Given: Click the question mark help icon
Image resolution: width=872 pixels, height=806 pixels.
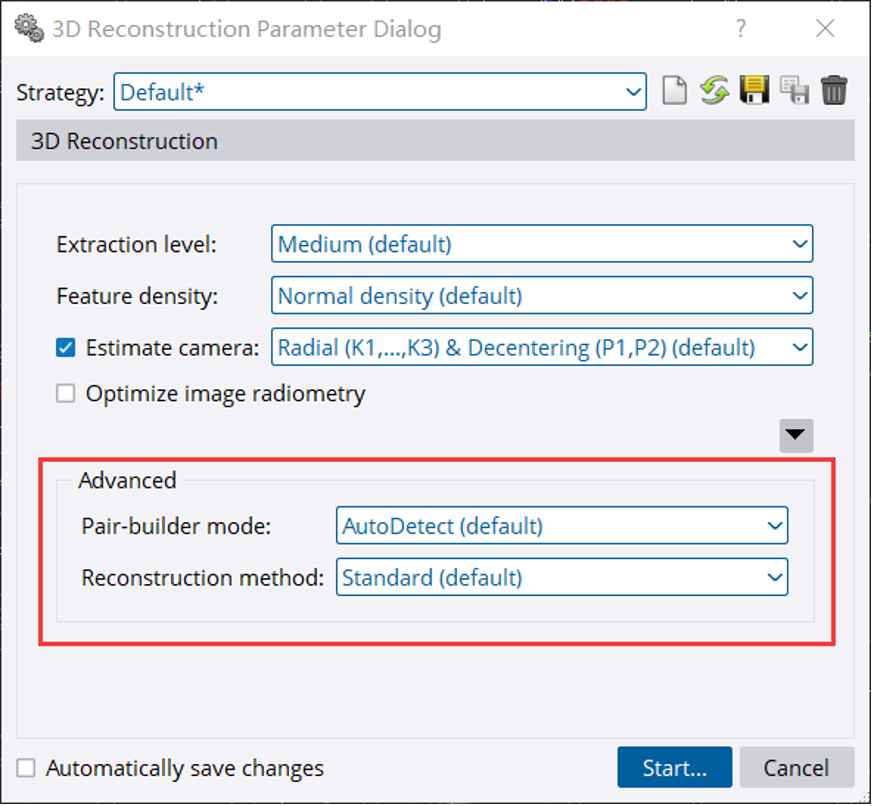Looking at the screenshot, I should (x=741, y=29).
